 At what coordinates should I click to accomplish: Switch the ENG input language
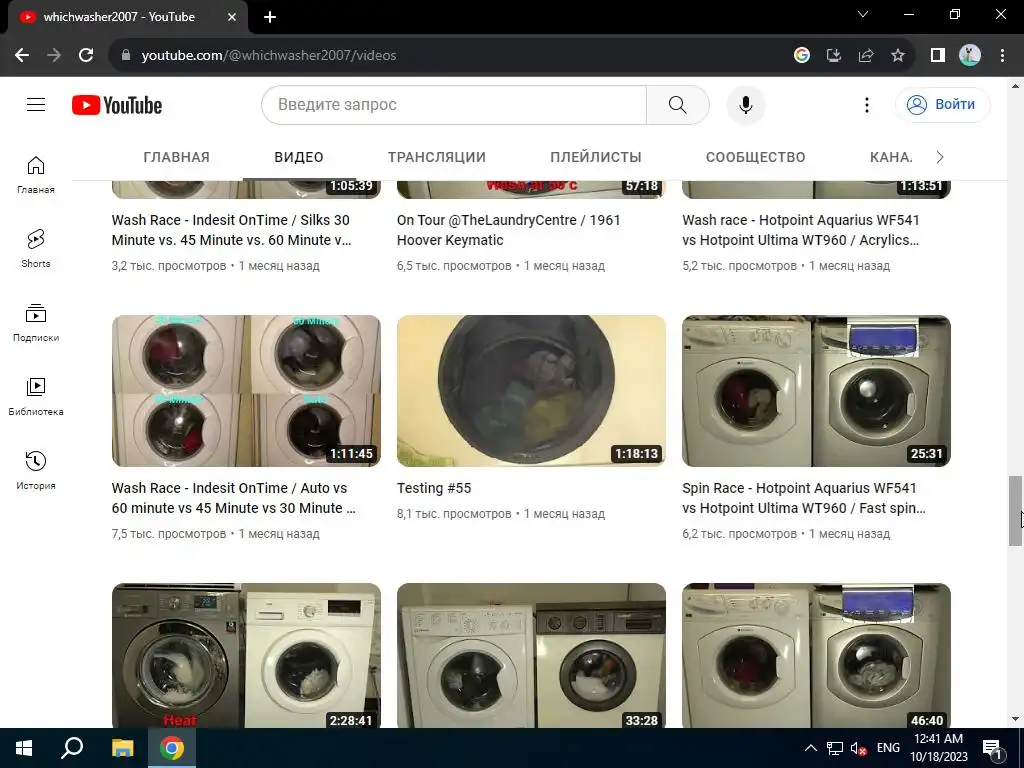pos(888,748)
